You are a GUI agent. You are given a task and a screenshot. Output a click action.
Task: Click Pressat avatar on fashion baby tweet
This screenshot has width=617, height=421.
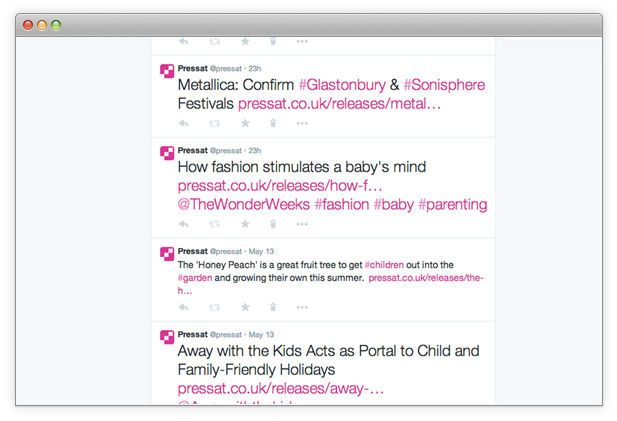coord(167,153)
